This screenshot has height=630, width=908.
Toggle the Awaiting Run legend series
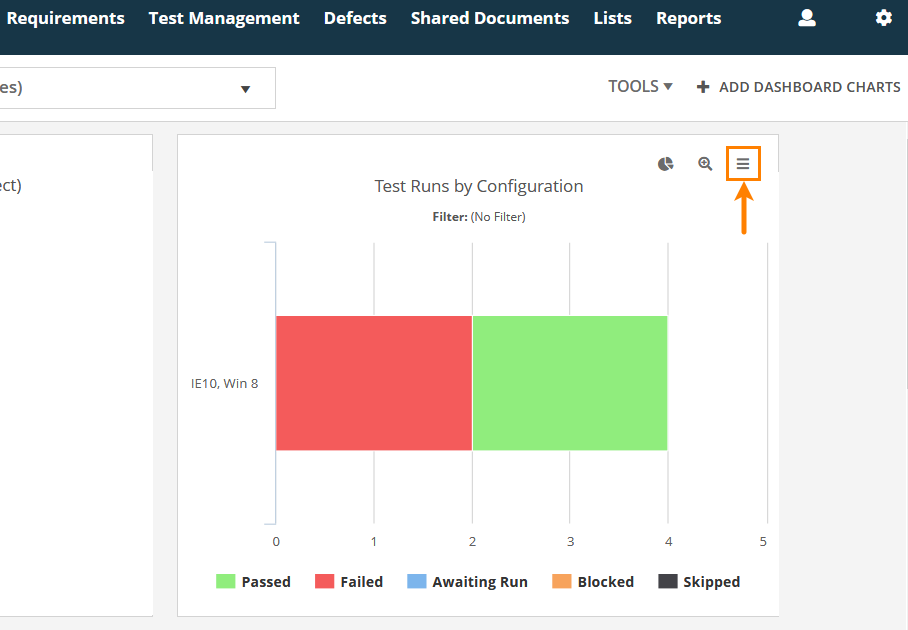pyautogui.click(x=467, y=582)
